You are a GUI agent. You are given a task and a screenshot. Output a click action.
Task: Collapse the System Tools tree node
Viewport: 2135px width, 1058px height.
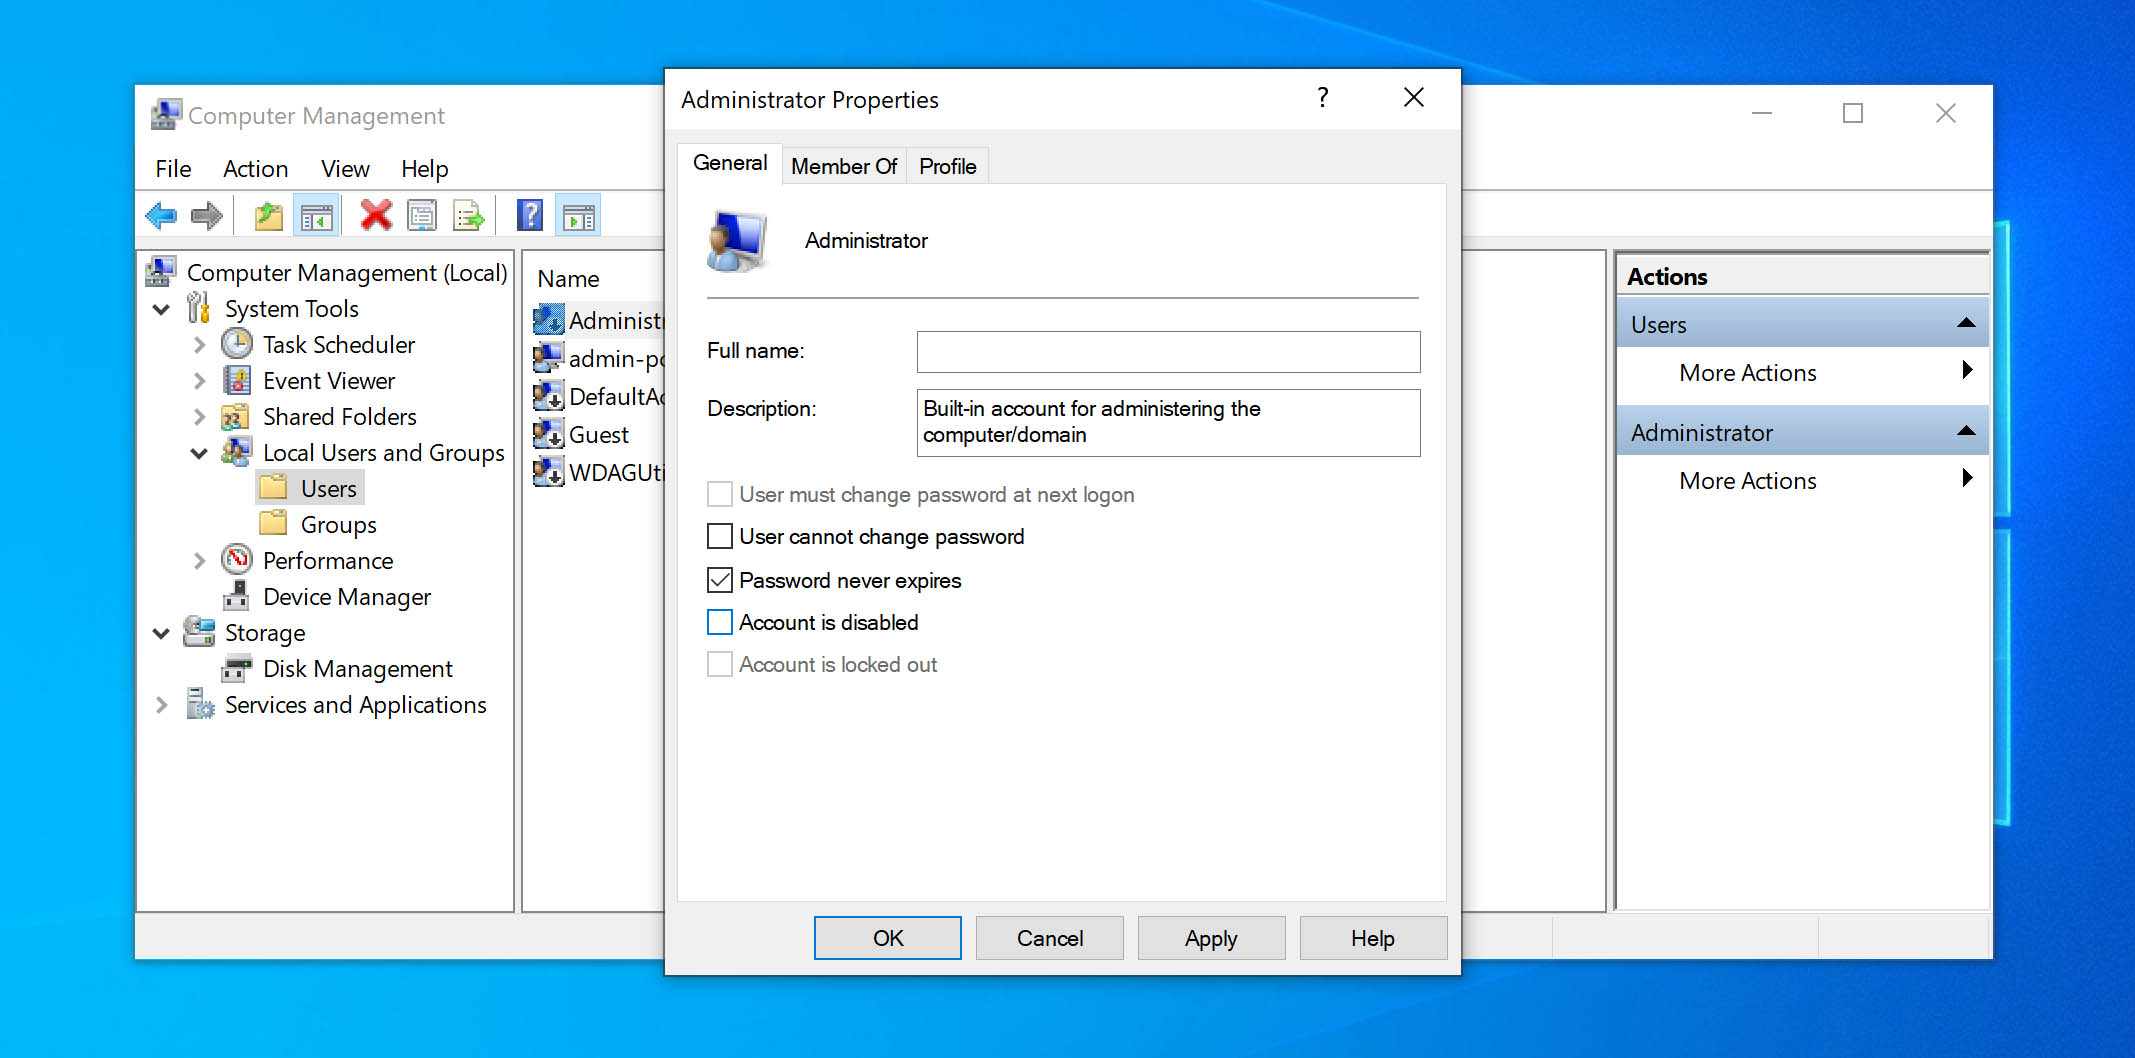point(161,309)
